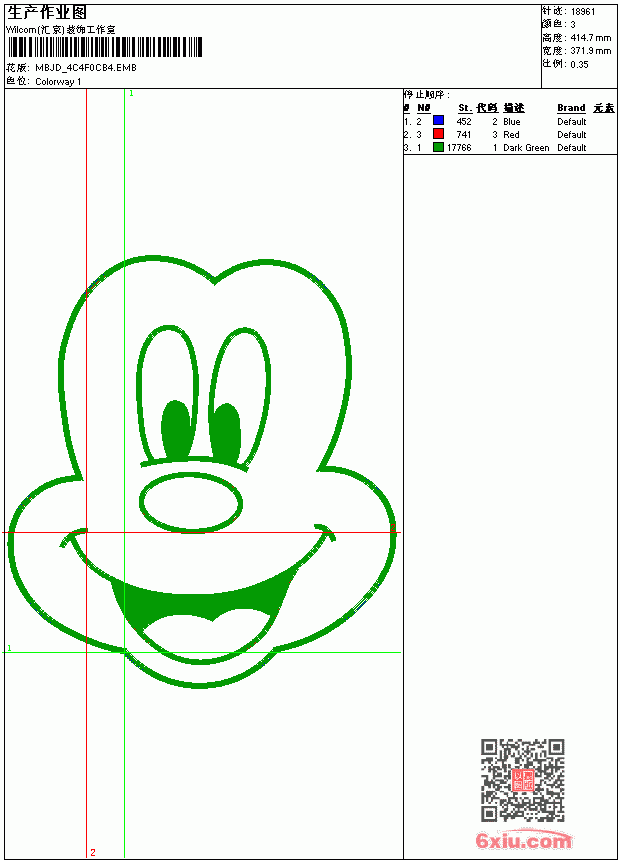Image resolution: width=620 pixels, height=860 pixels.
Task: Open the QR code image
Action: [523, 780]
